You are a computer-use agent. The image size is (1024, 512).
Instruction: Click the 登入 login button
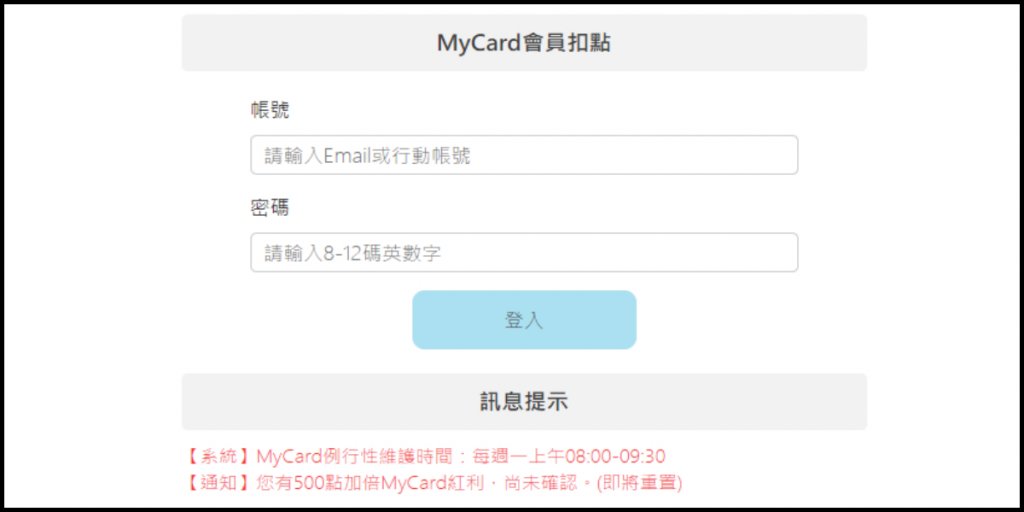(x=524, y=319)
